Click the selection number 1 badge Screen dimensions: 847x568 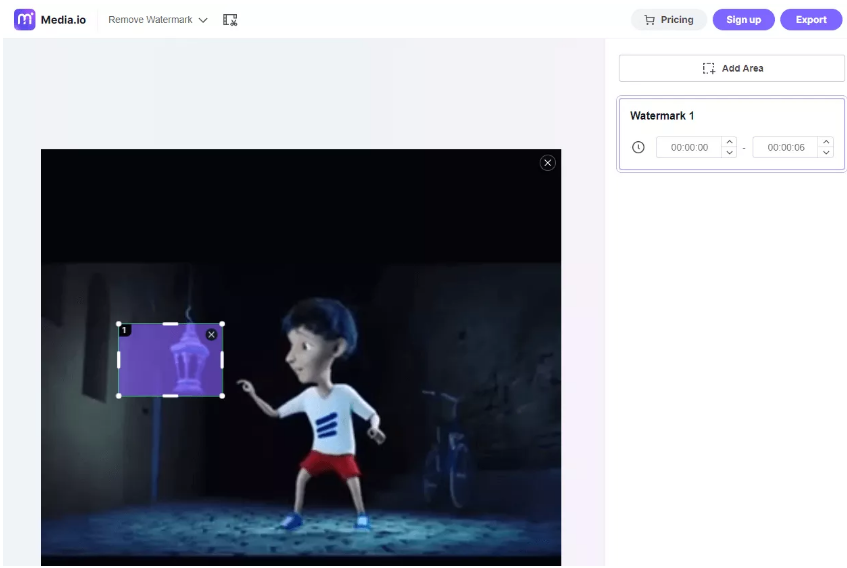click(x=124, y=330)
